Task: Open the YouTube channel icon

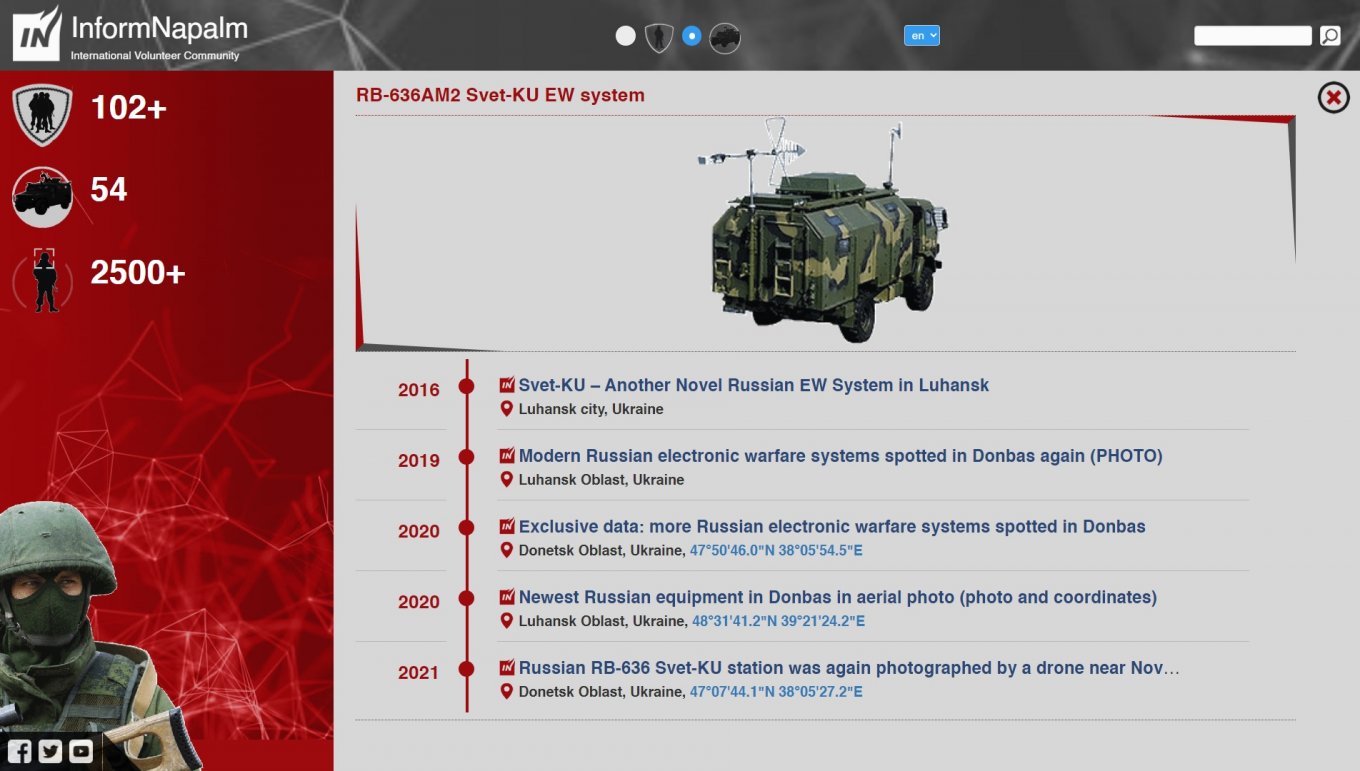Action: [81, 751]
